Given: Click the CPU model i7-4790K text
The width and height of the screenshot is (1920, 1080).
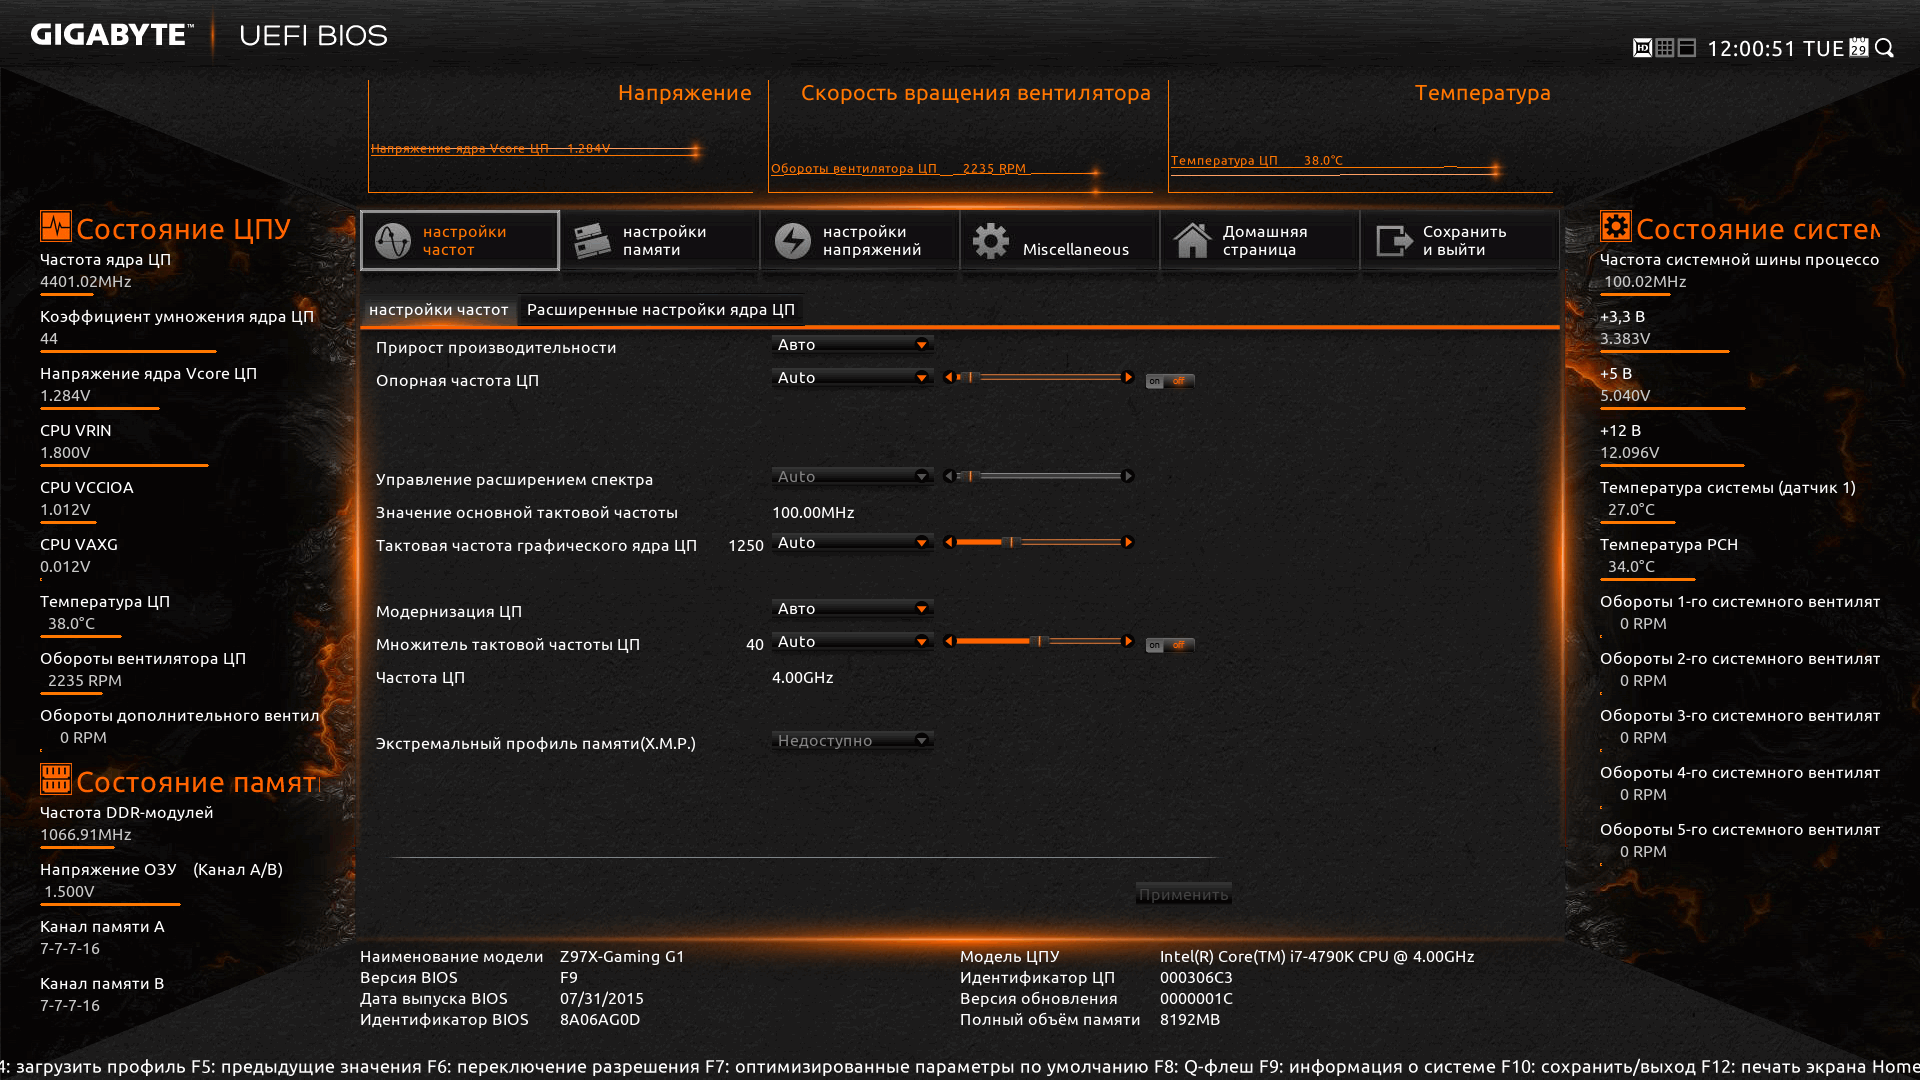Looking at the screenshot, I should 1317,957.
